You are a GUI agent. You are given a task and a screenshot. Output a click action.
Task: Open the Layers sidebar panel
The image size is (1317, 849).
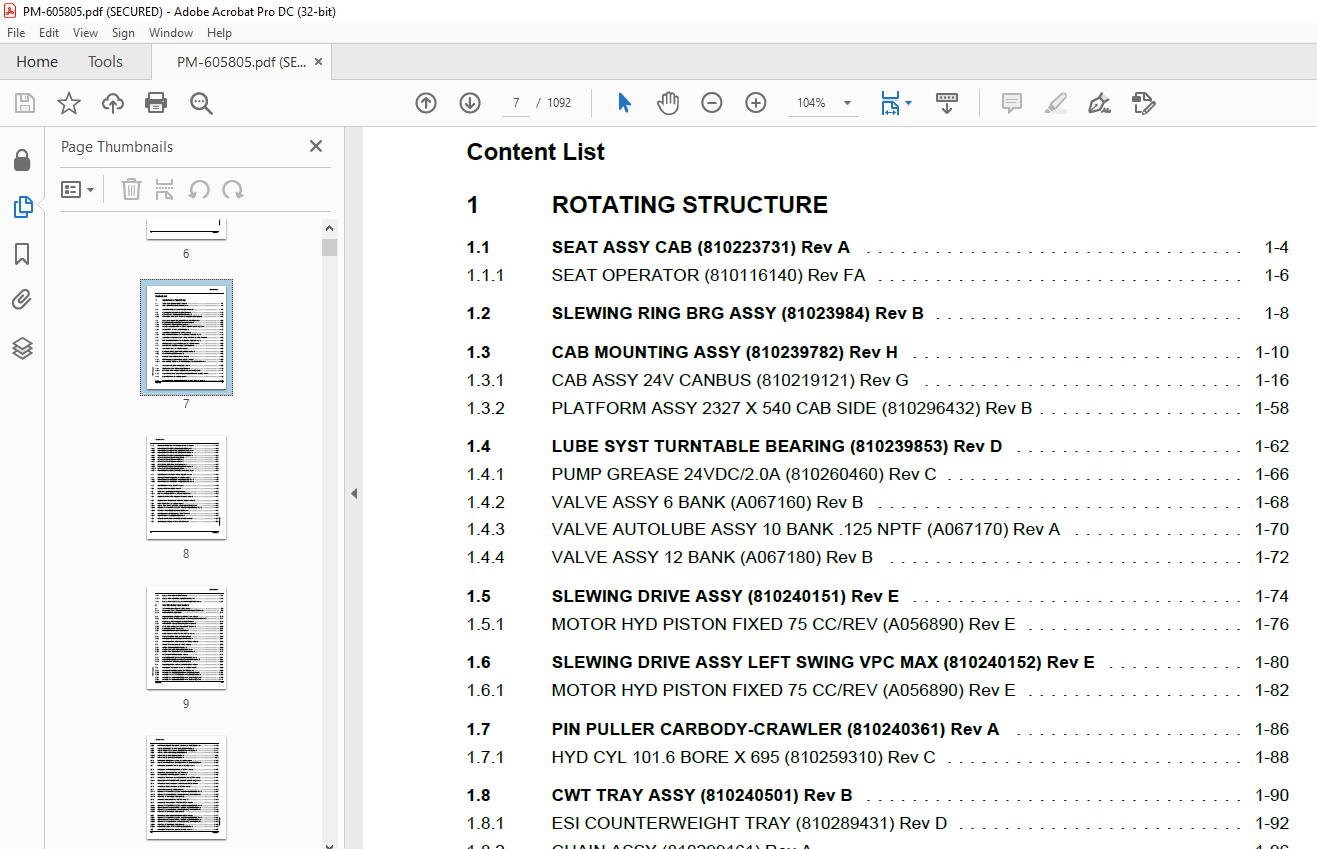(x=22, y=347)
